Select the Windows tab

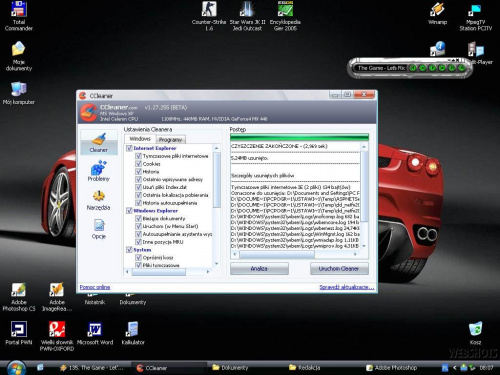[140, 139]
